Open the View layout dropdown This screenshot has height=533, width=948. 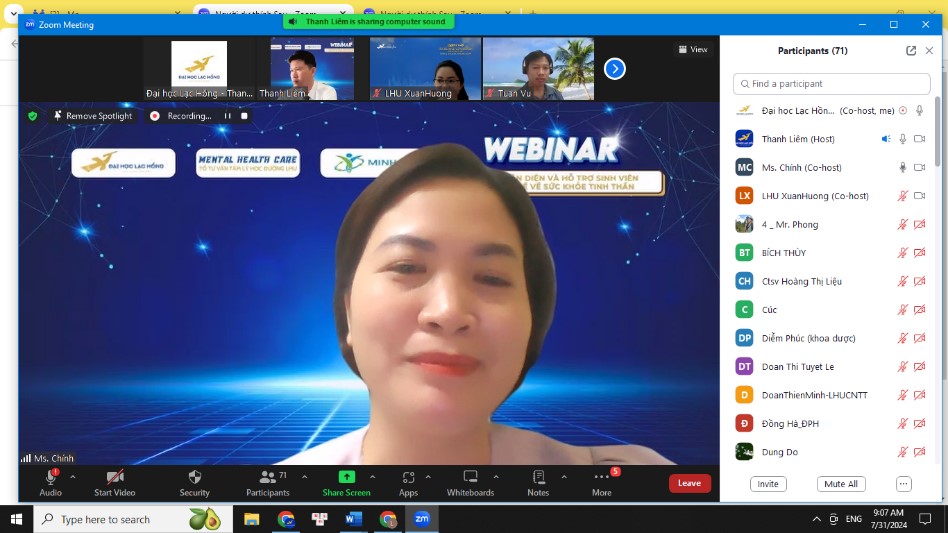(692, 49)
